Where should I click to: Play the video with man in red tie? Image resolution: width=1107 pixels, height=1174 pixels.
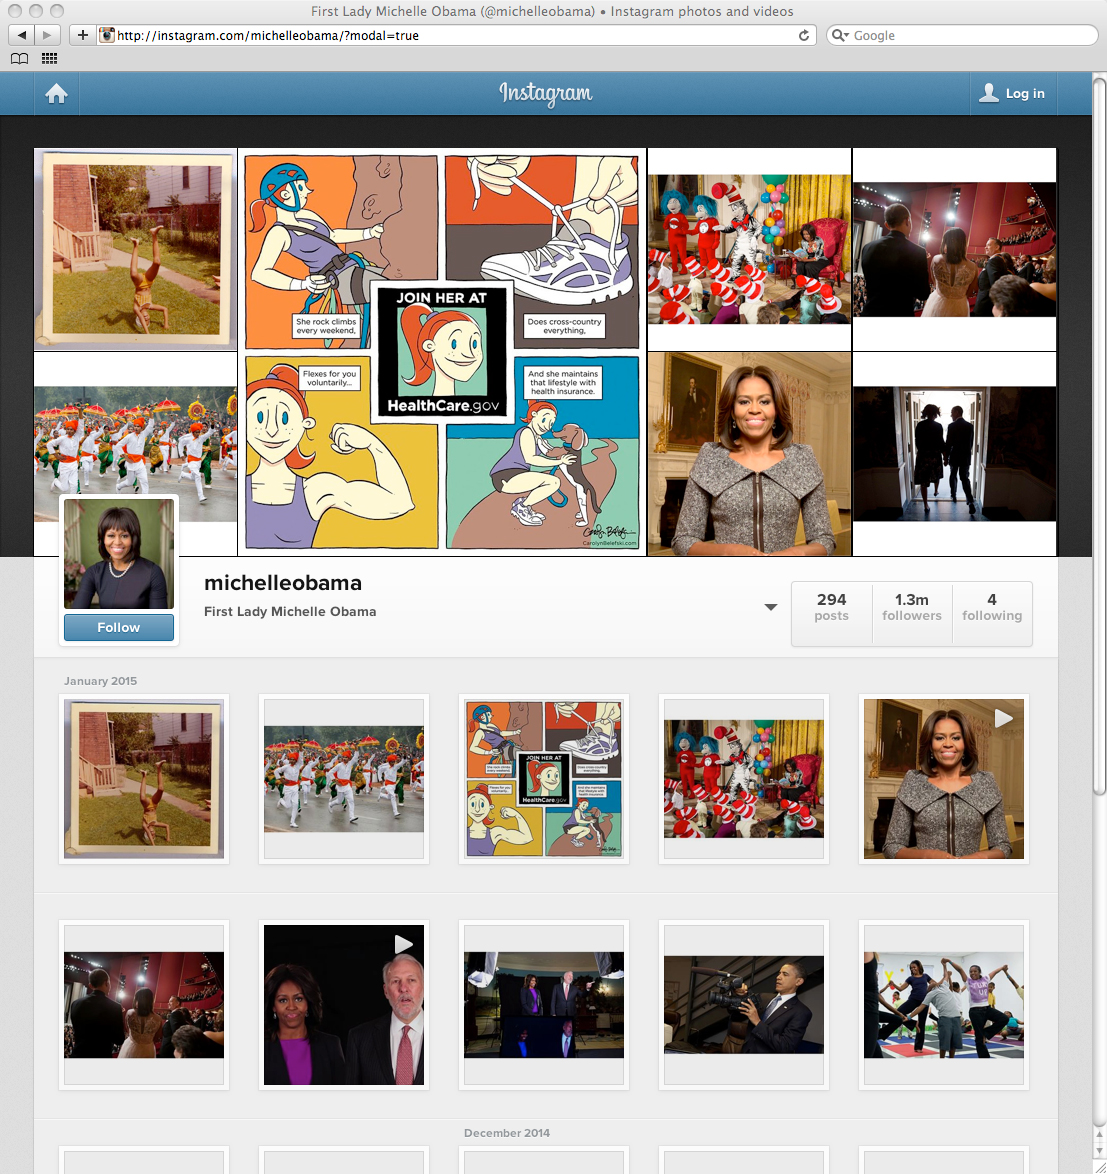344,1005
